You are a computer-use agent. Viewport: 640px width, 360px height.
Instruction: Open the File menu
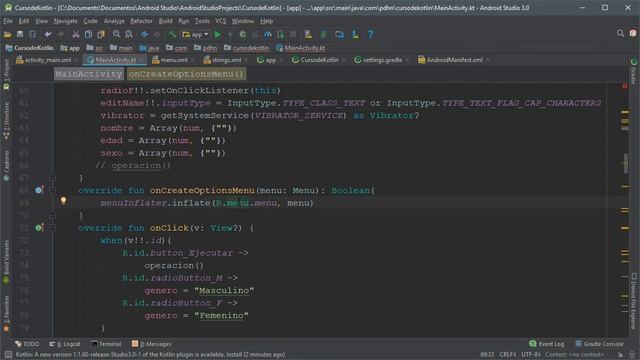[x=8, y=21]
